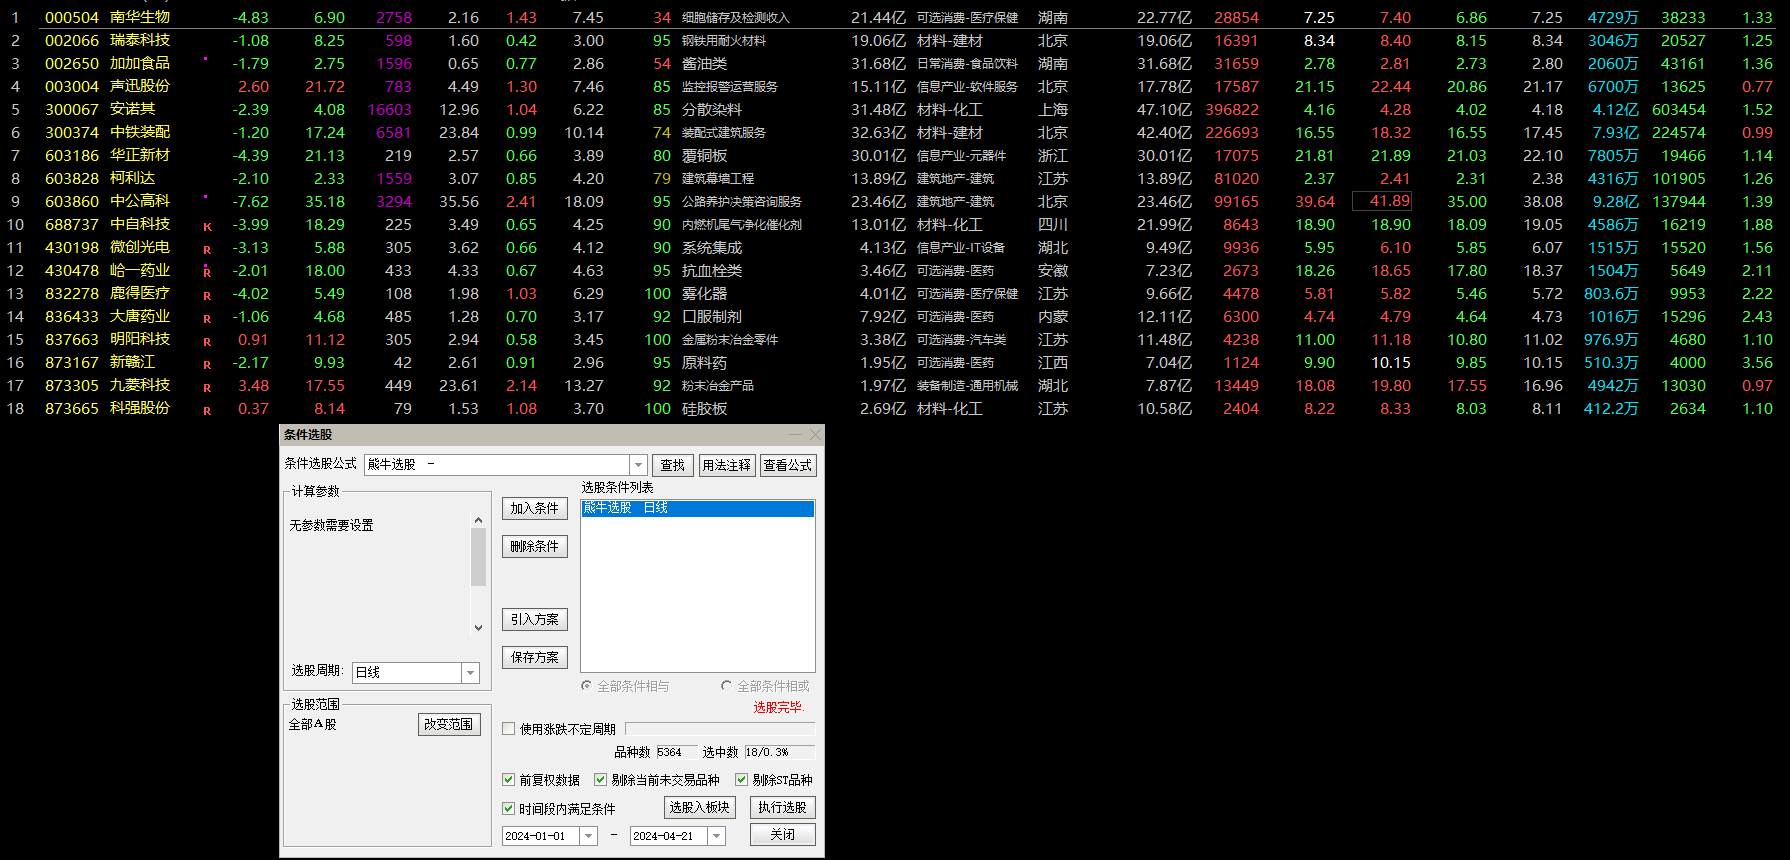Select stock code 603828 柯利达
Viewport: 1790px width, 860px height.
point(72,178)
